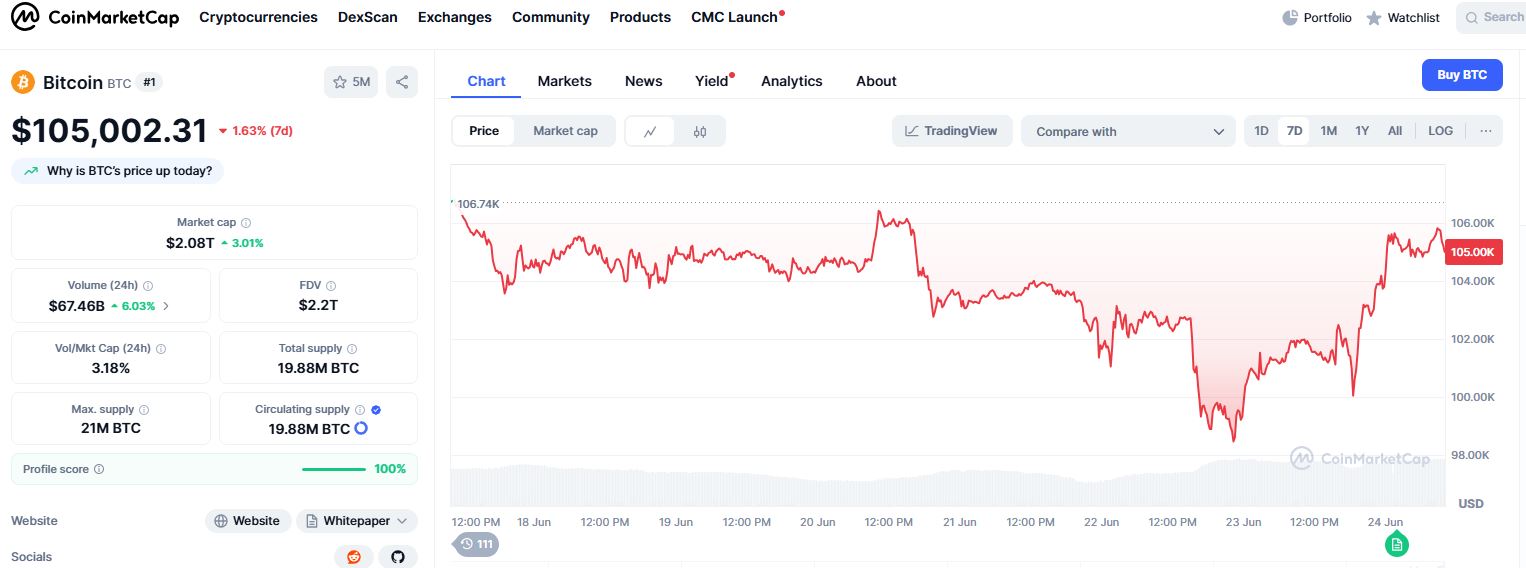Switch to the News tab
This screenshot has width=1526, height=568.
click(x=644, y=81)
